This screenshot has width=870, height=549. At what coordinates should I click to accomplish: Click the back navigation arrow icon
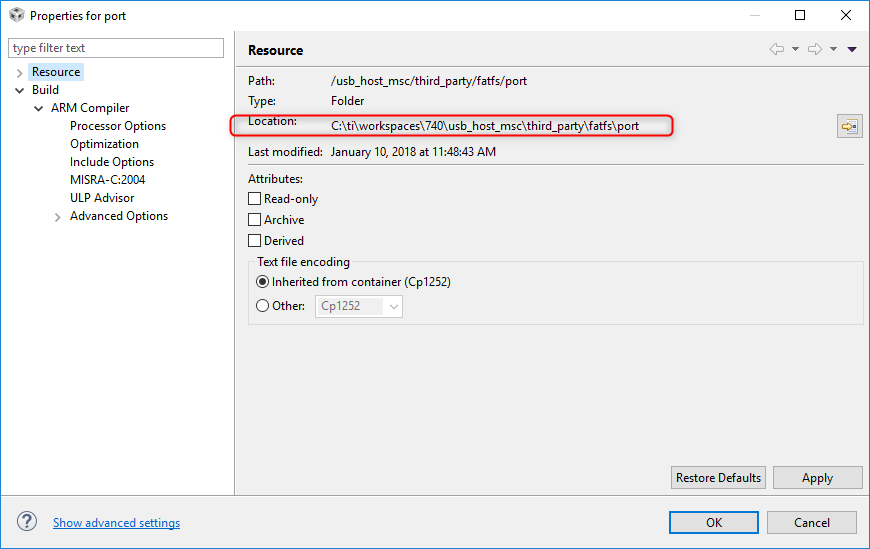click(776, 49)
